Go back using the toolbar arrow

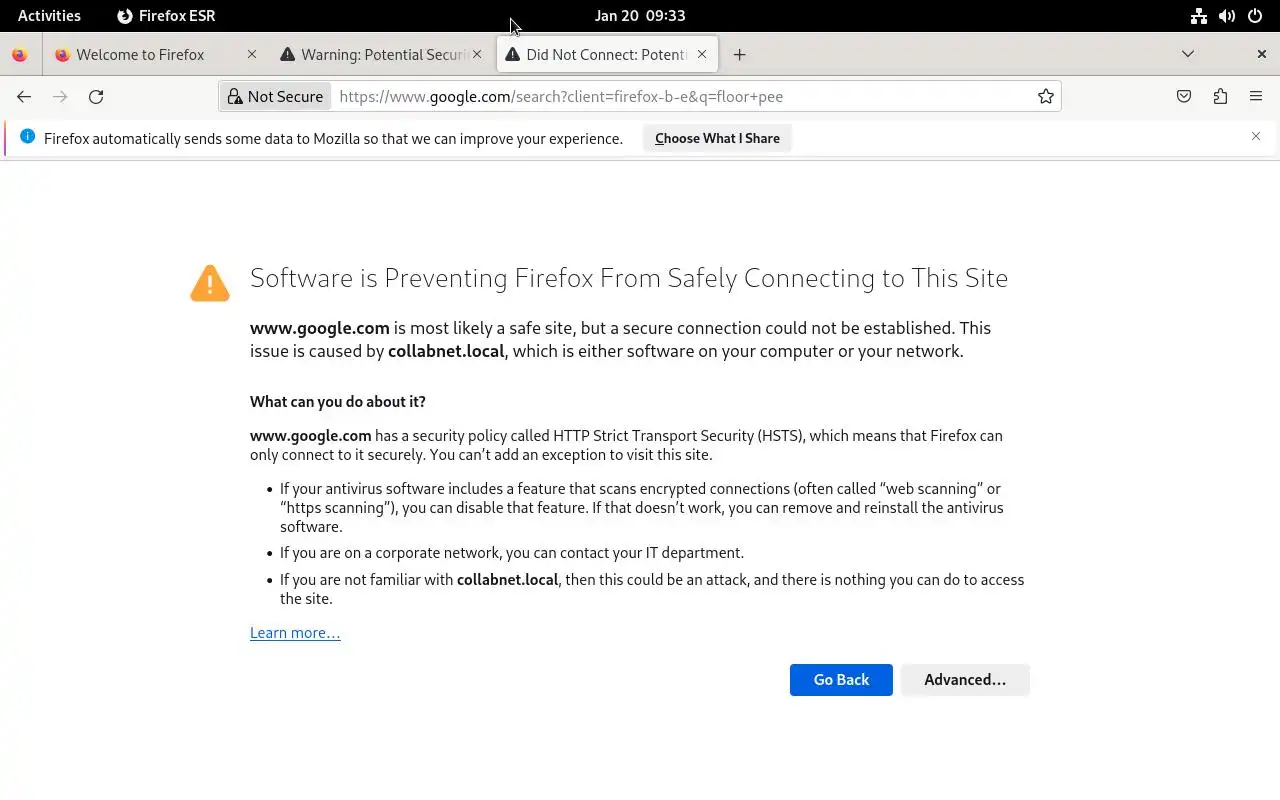[24, 97]
